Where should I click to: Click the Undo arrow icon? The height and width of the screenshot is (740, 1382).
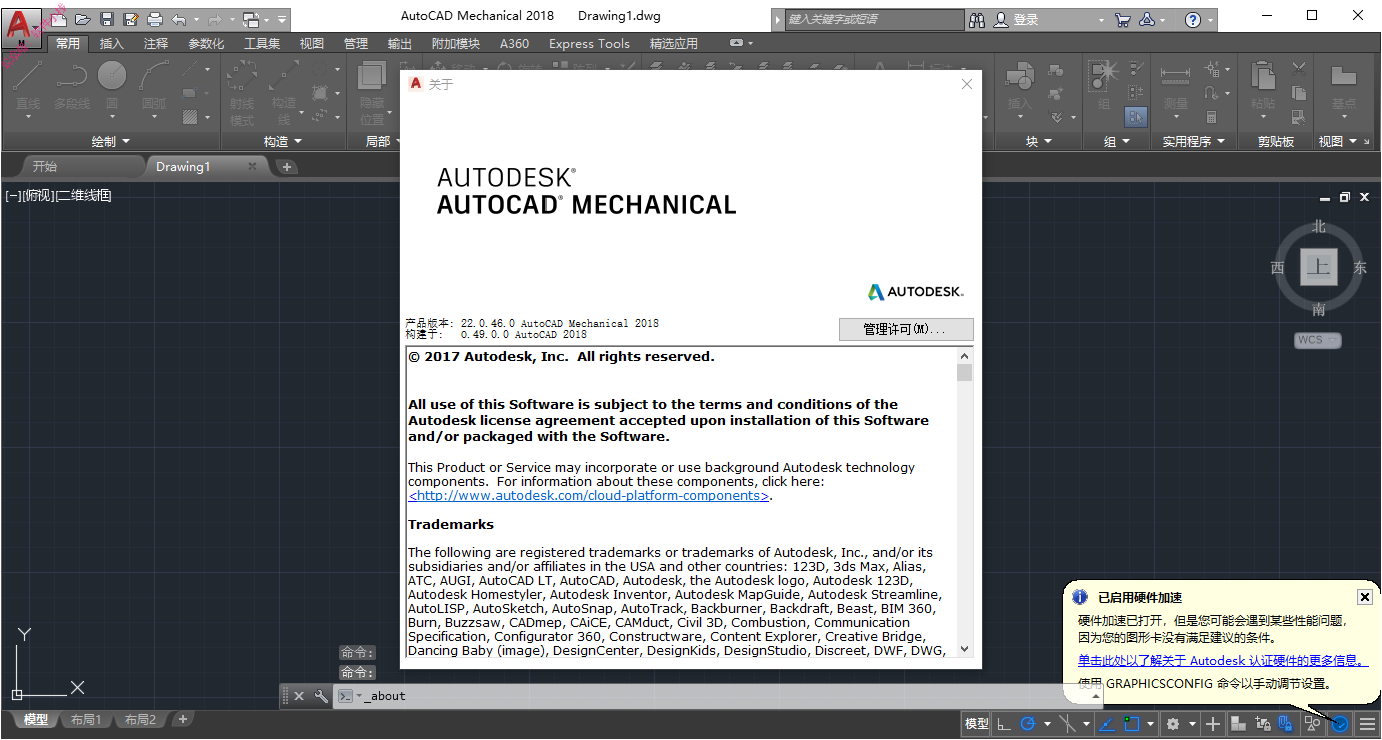coord(179,19)
